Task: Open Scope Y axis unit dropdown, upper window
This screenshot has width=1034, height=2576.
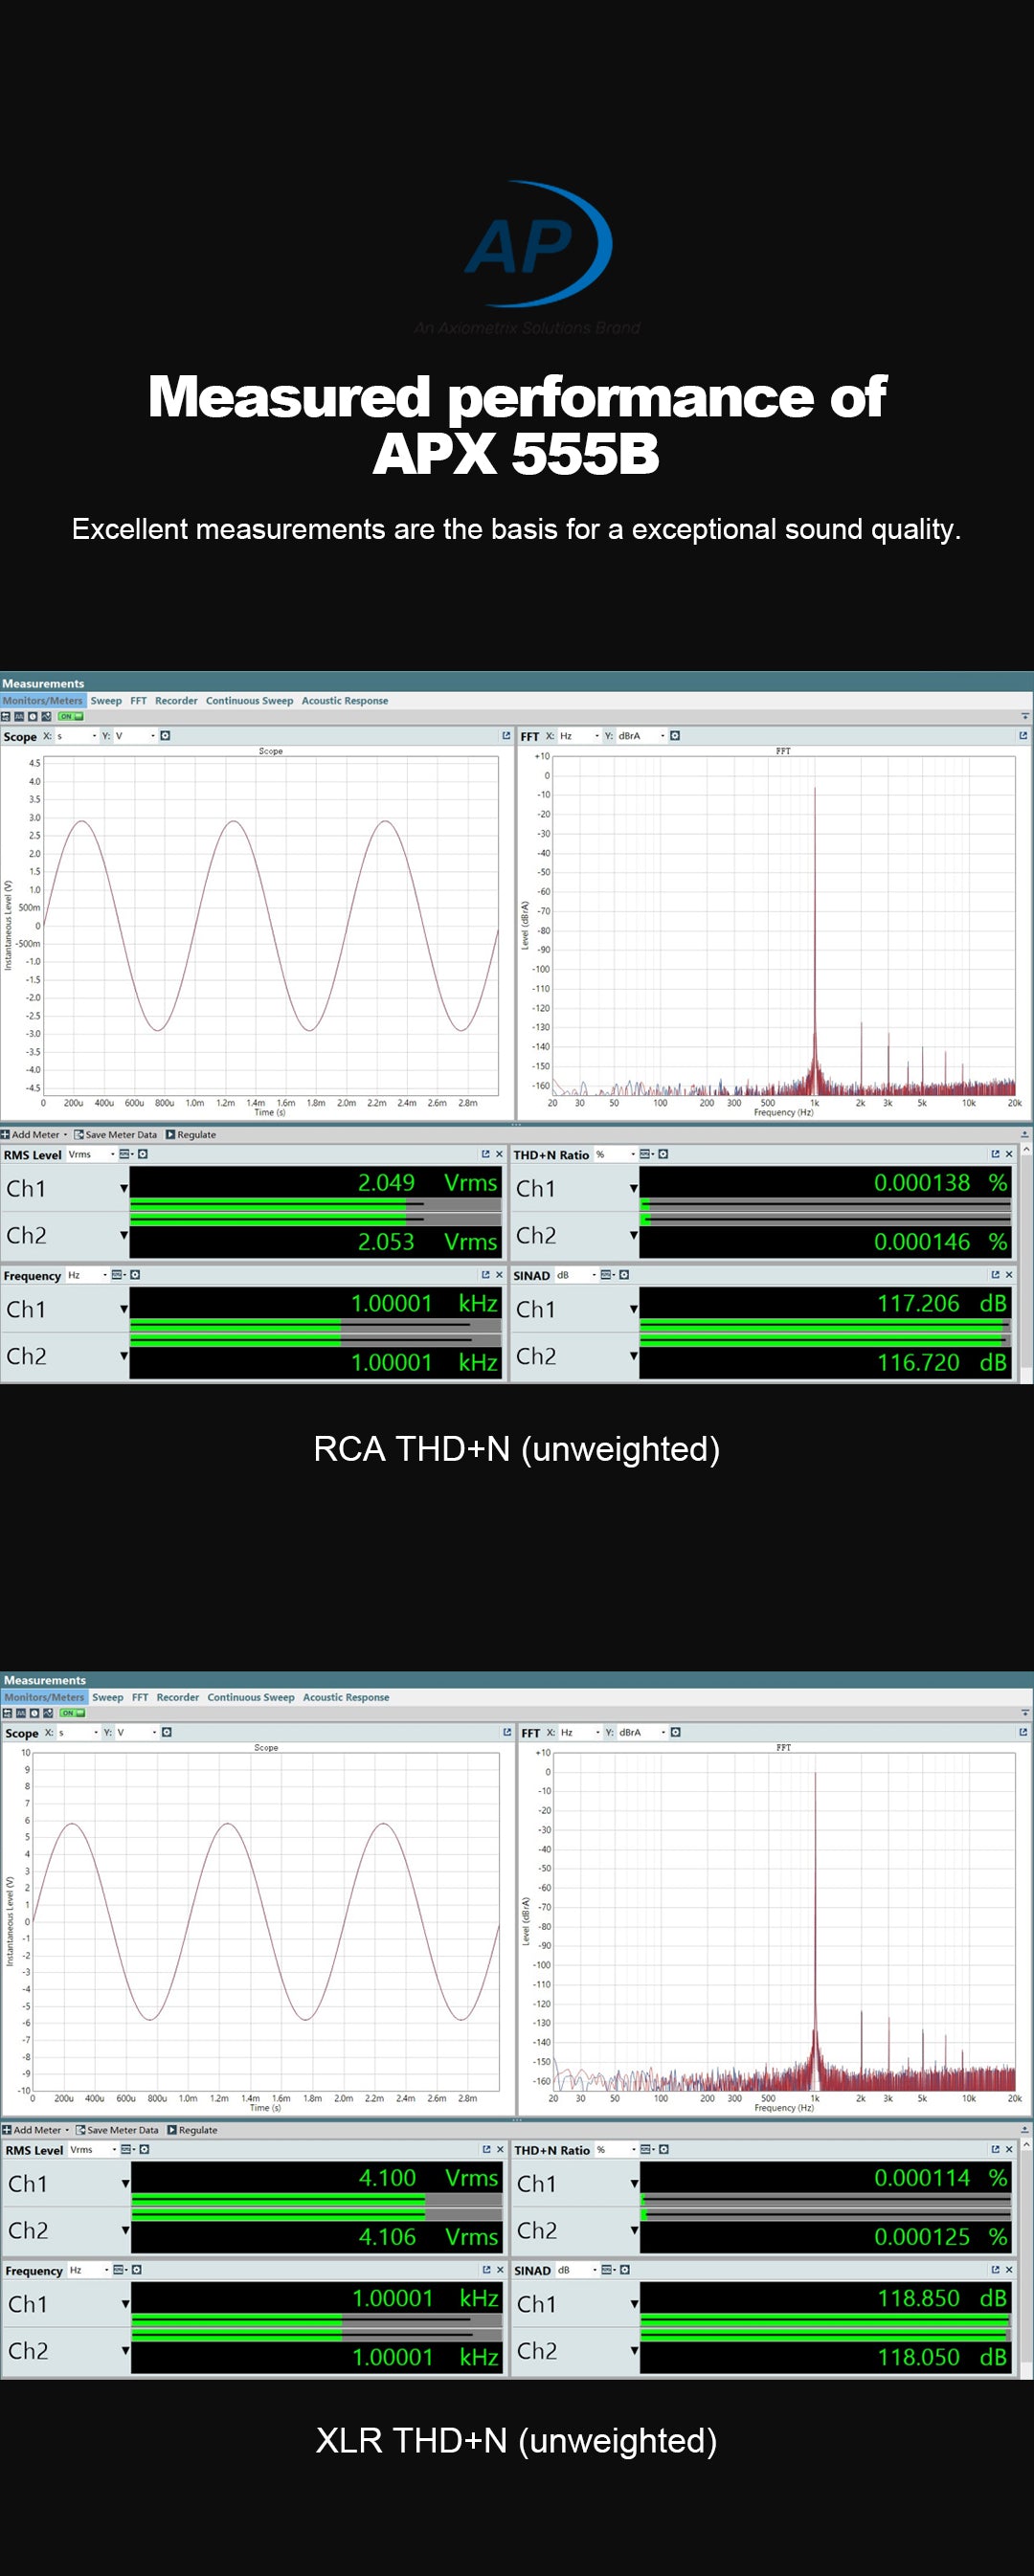Action: (x=136, y=736)
